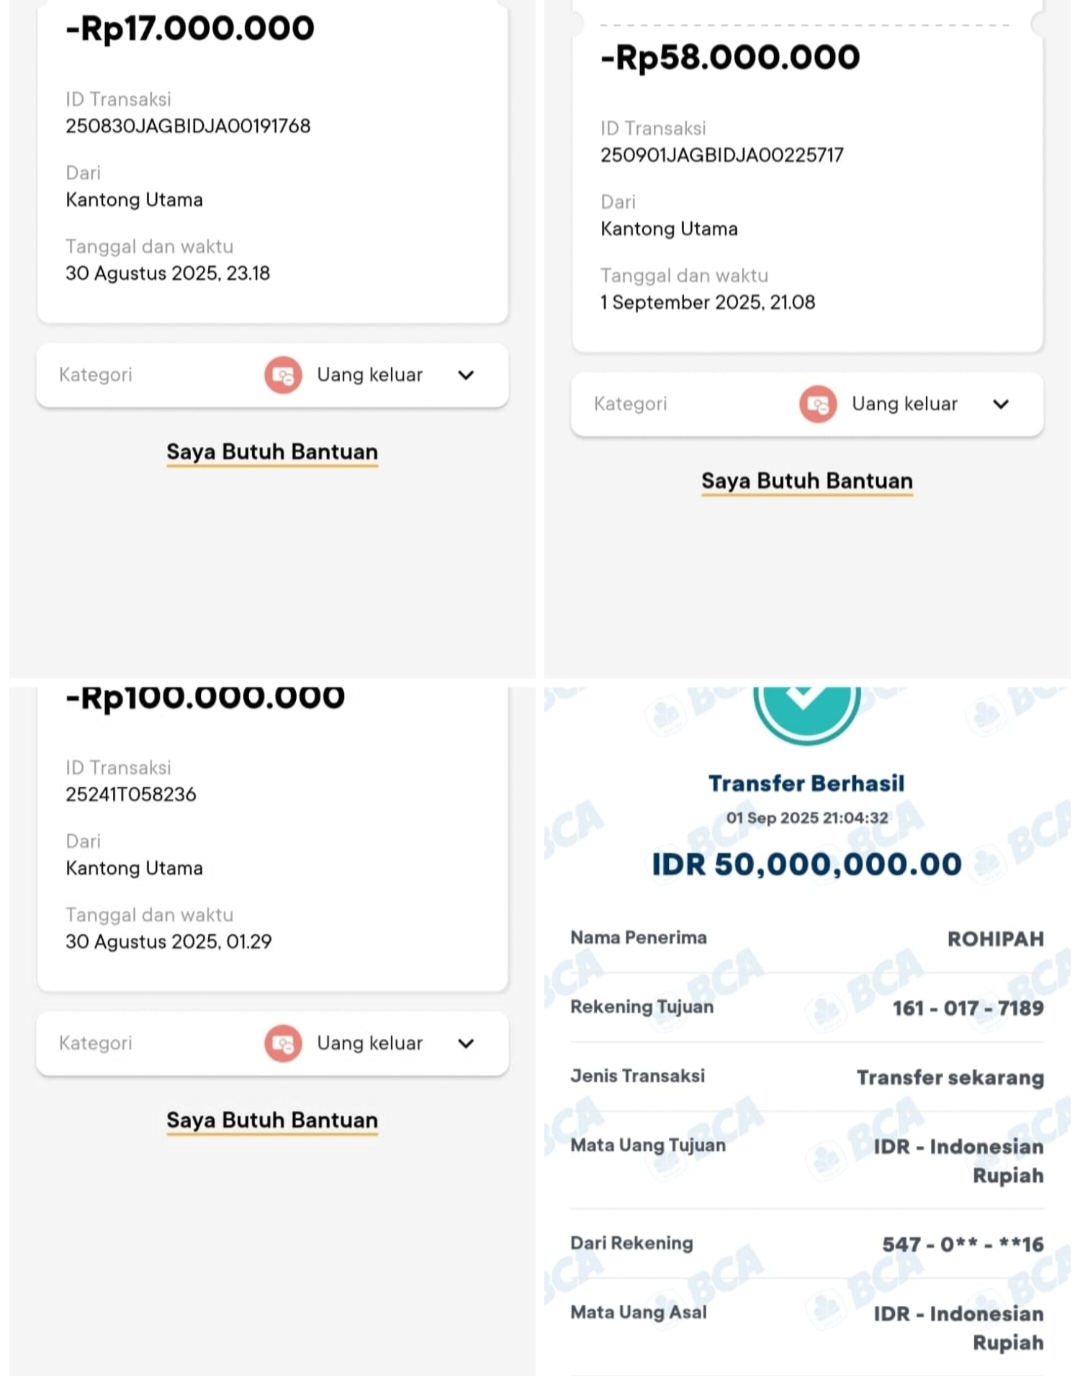Tap the date 1 September 2025, 21.08
This screenshot has height=1376, width=1080.
pos(708,302)
